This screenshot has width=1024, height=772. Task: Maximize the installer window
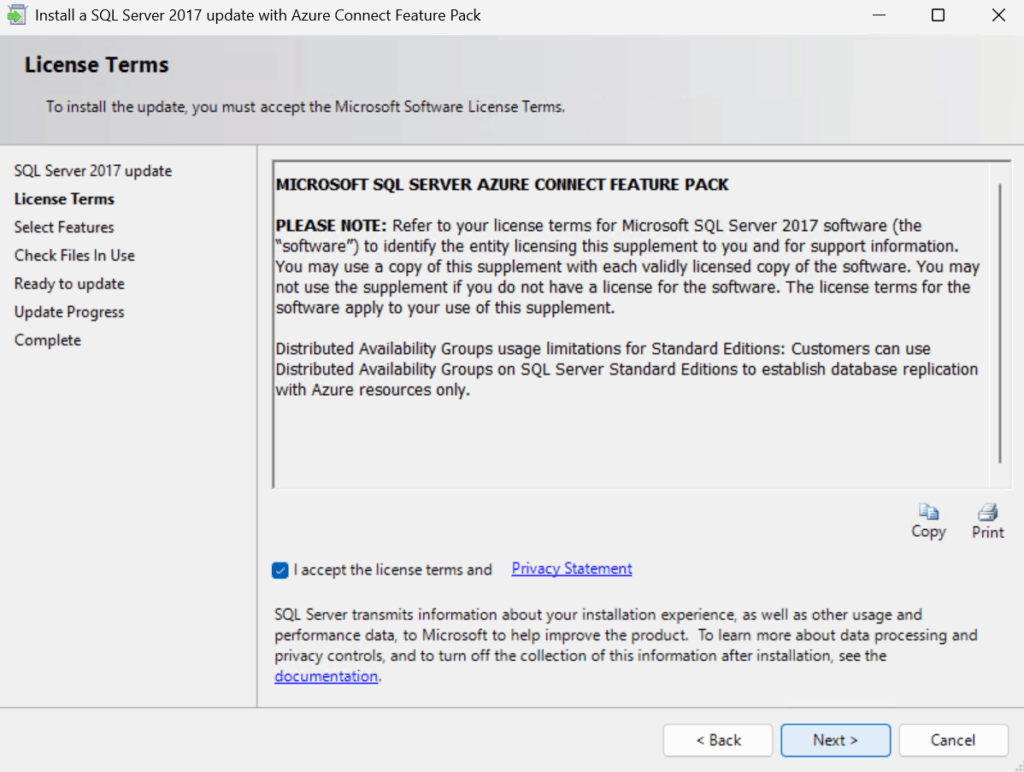click(938, 15)
